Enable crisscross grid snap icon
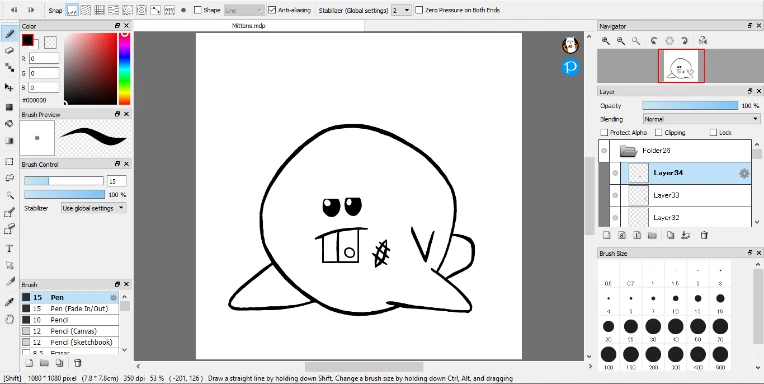This screenshot has height=384, width=764. point(99,10)
